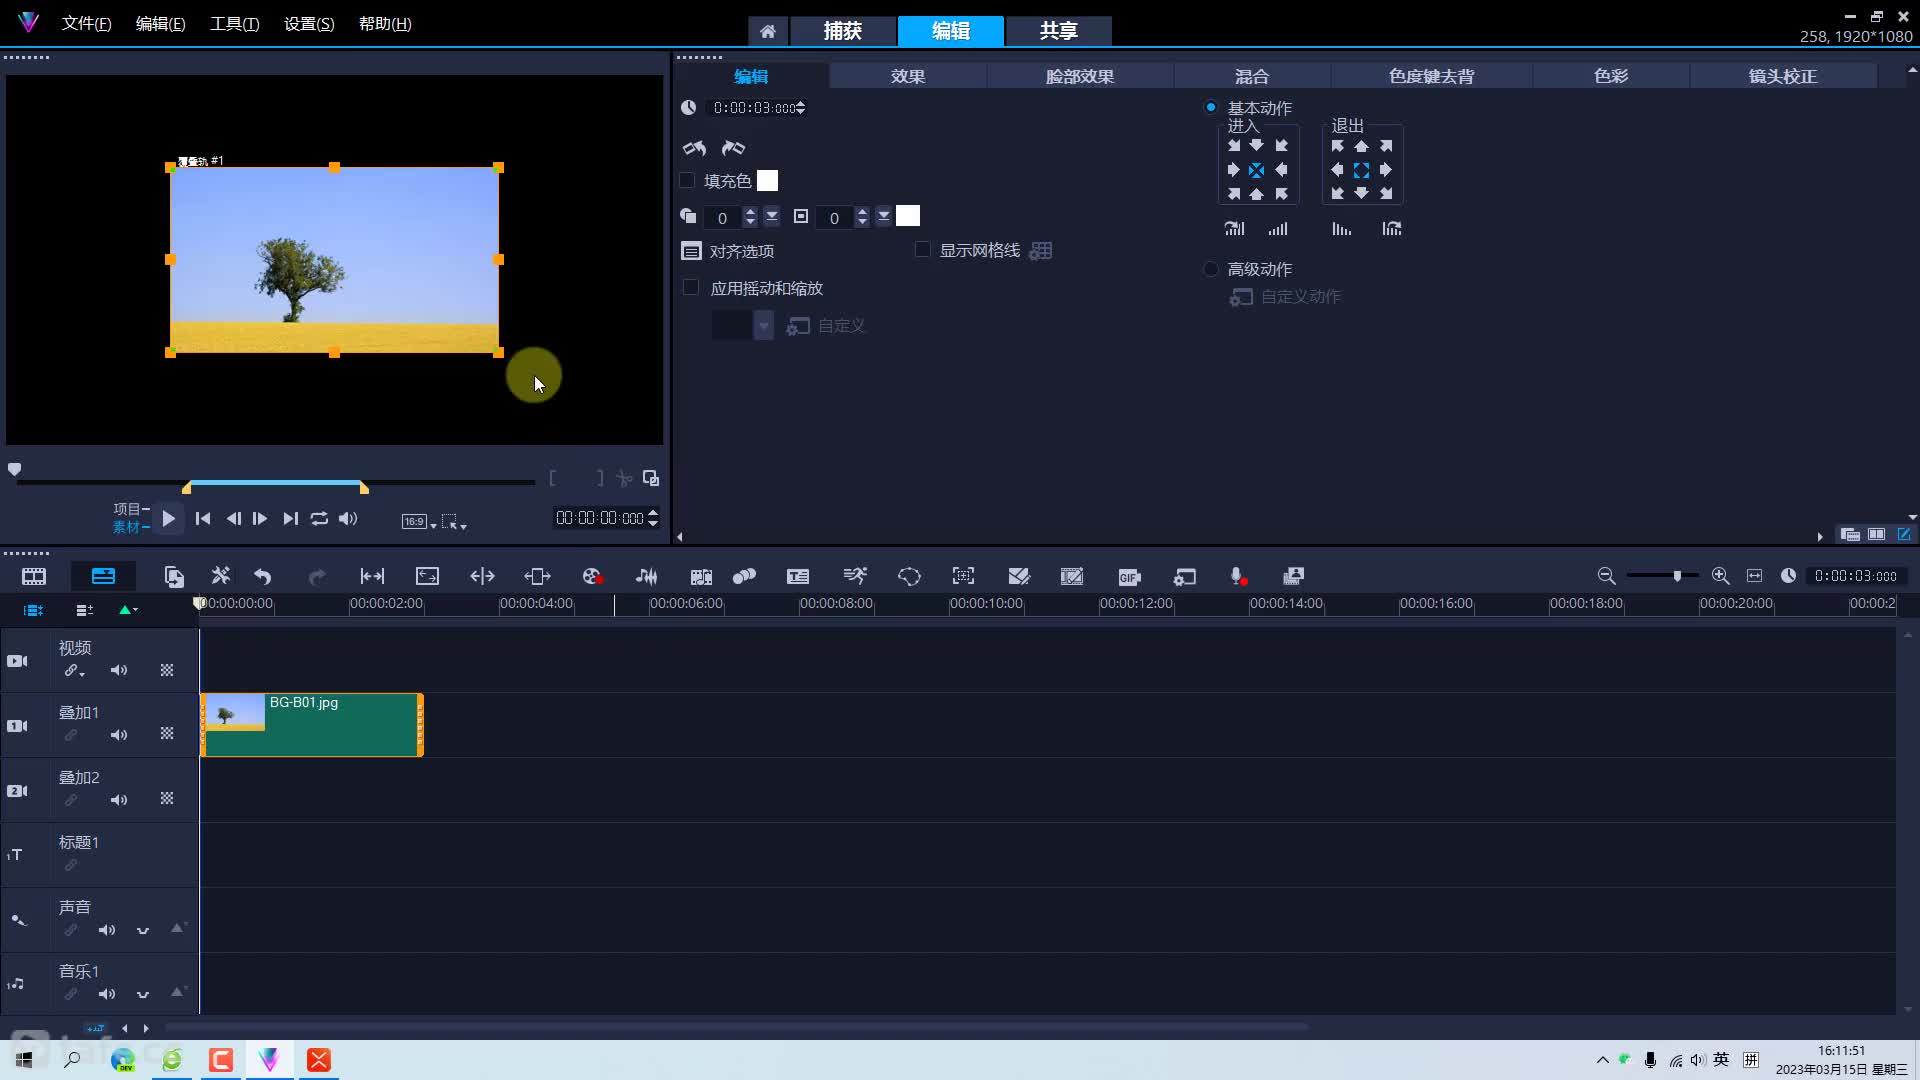Open the 镜头校正 tab
The image size is (1920, 1080).
(x=1783, y=76)
